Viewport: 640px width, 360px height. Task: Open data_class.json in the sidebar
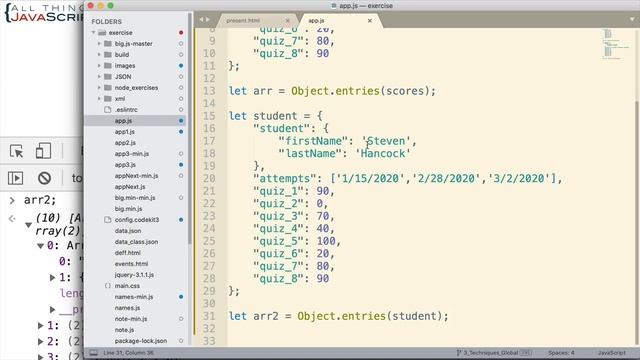click(136, 242)
